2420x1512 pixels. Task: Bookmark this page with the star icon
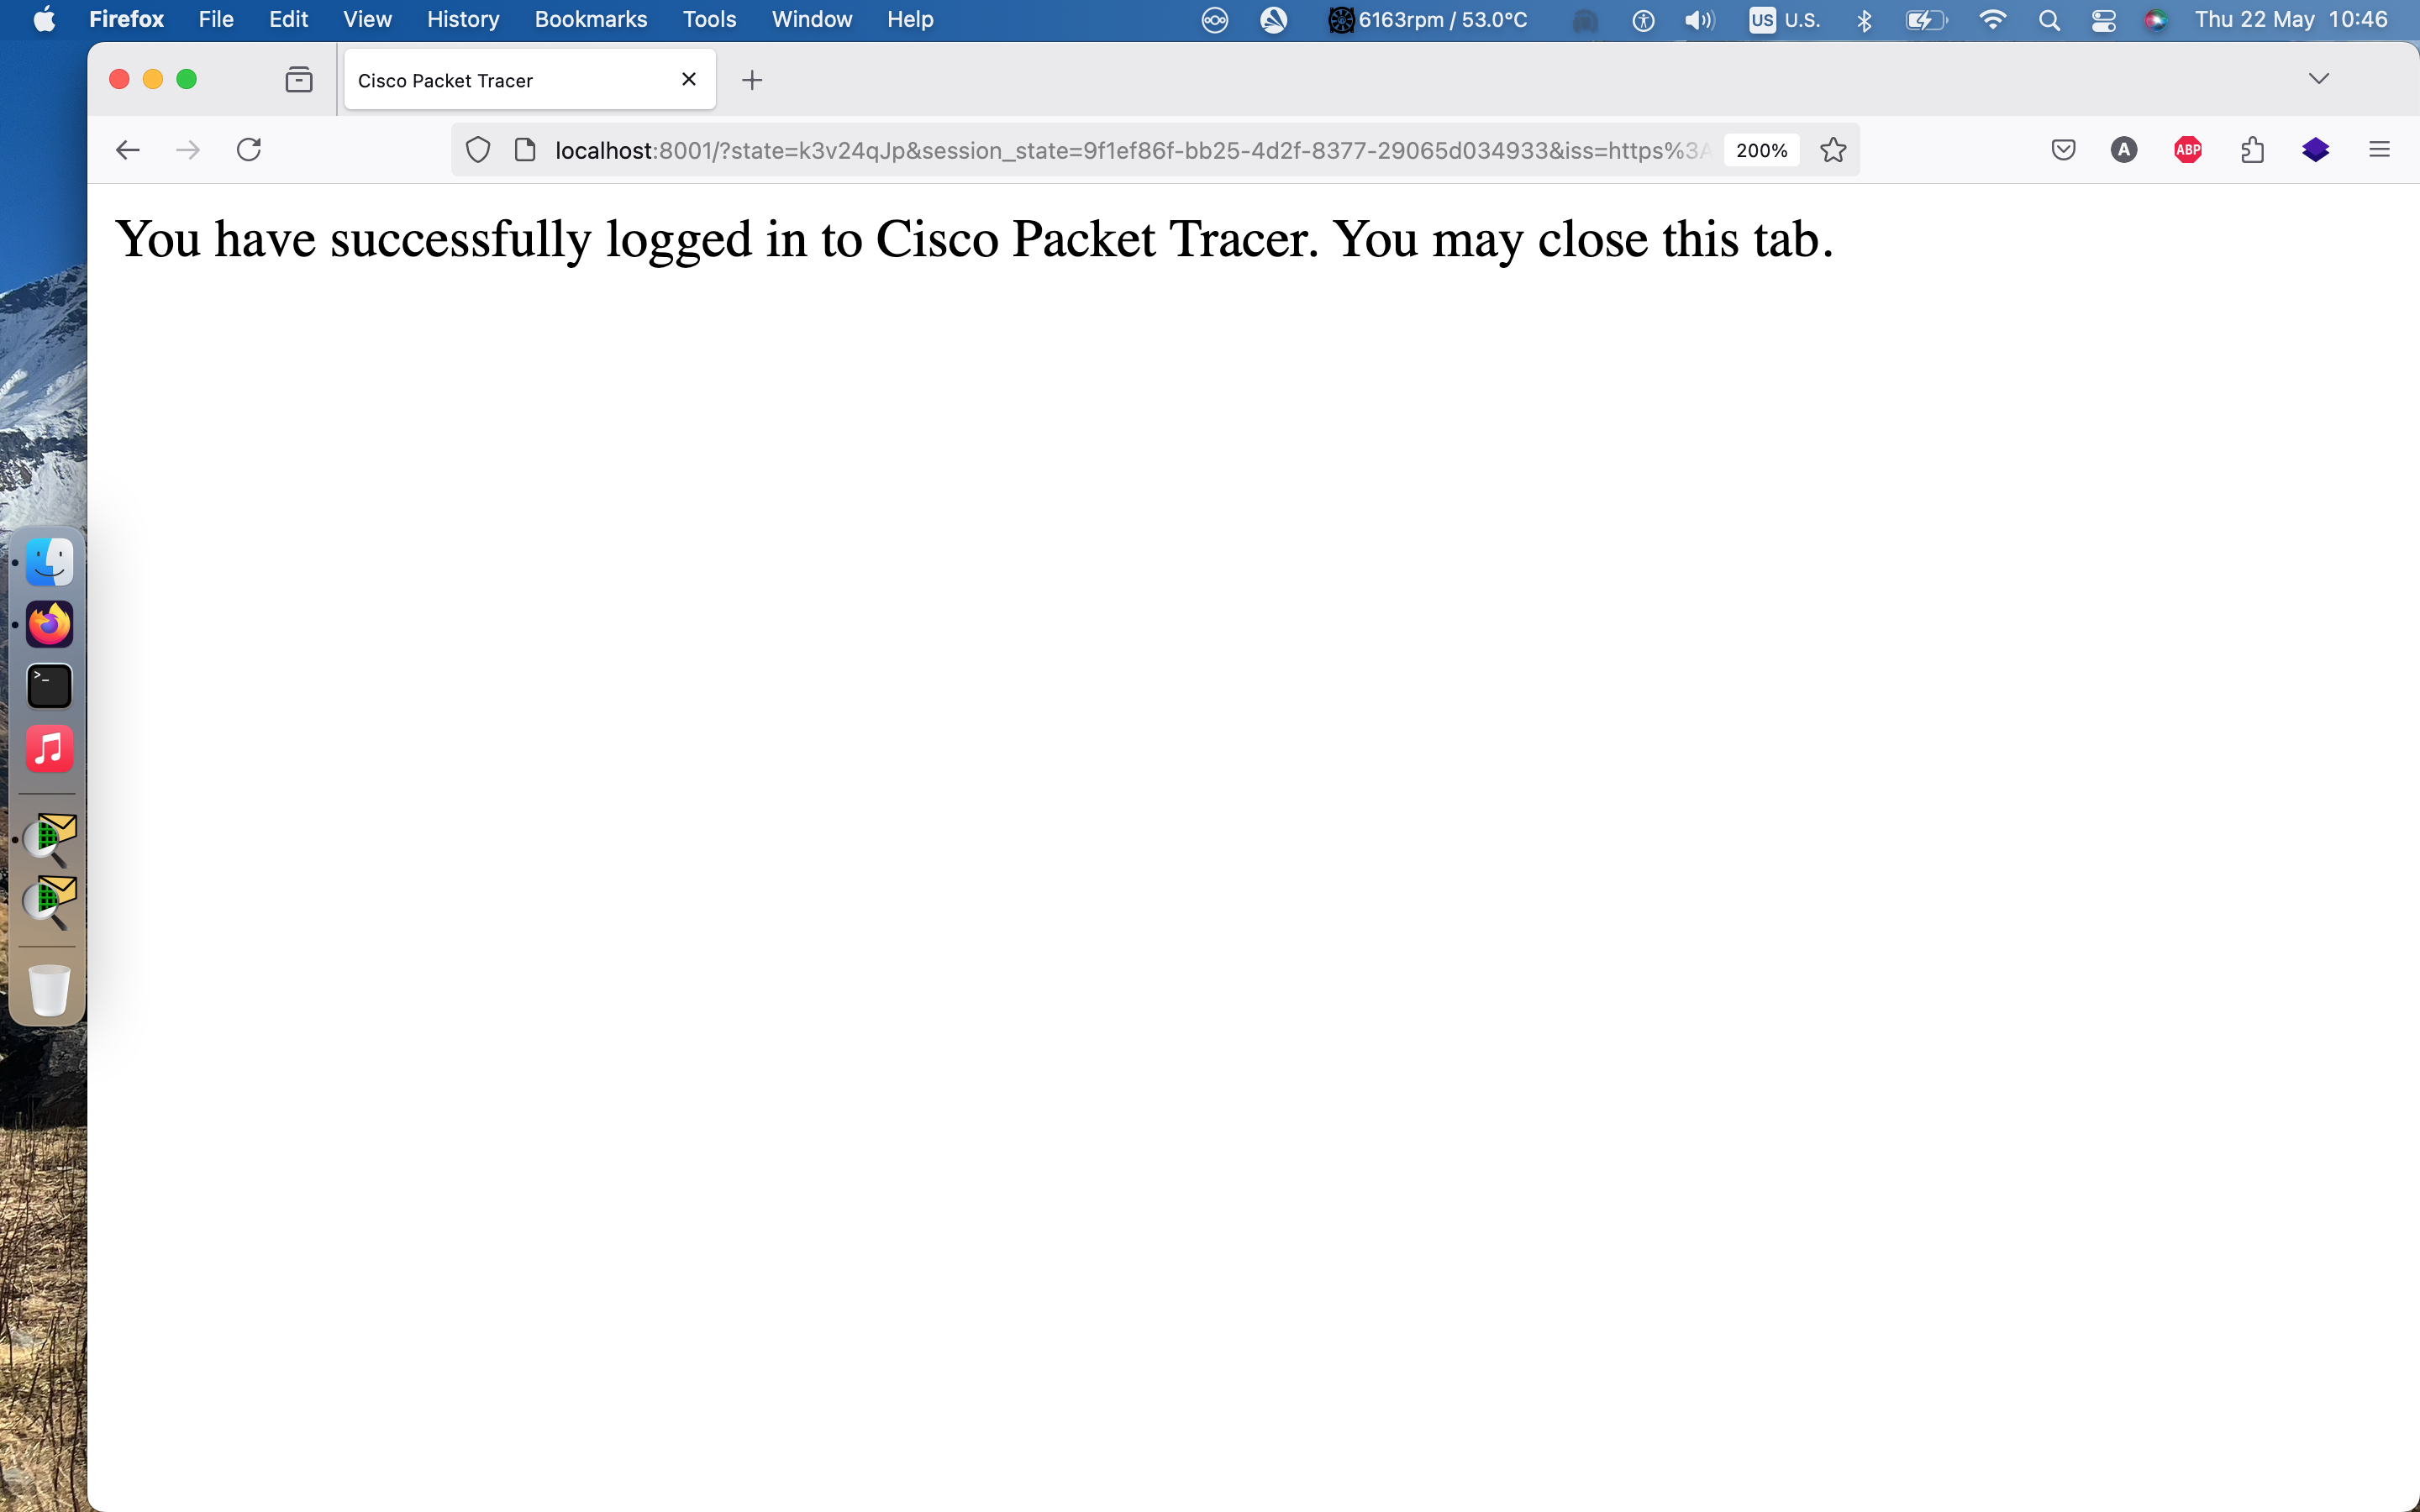coord(1833,150)
